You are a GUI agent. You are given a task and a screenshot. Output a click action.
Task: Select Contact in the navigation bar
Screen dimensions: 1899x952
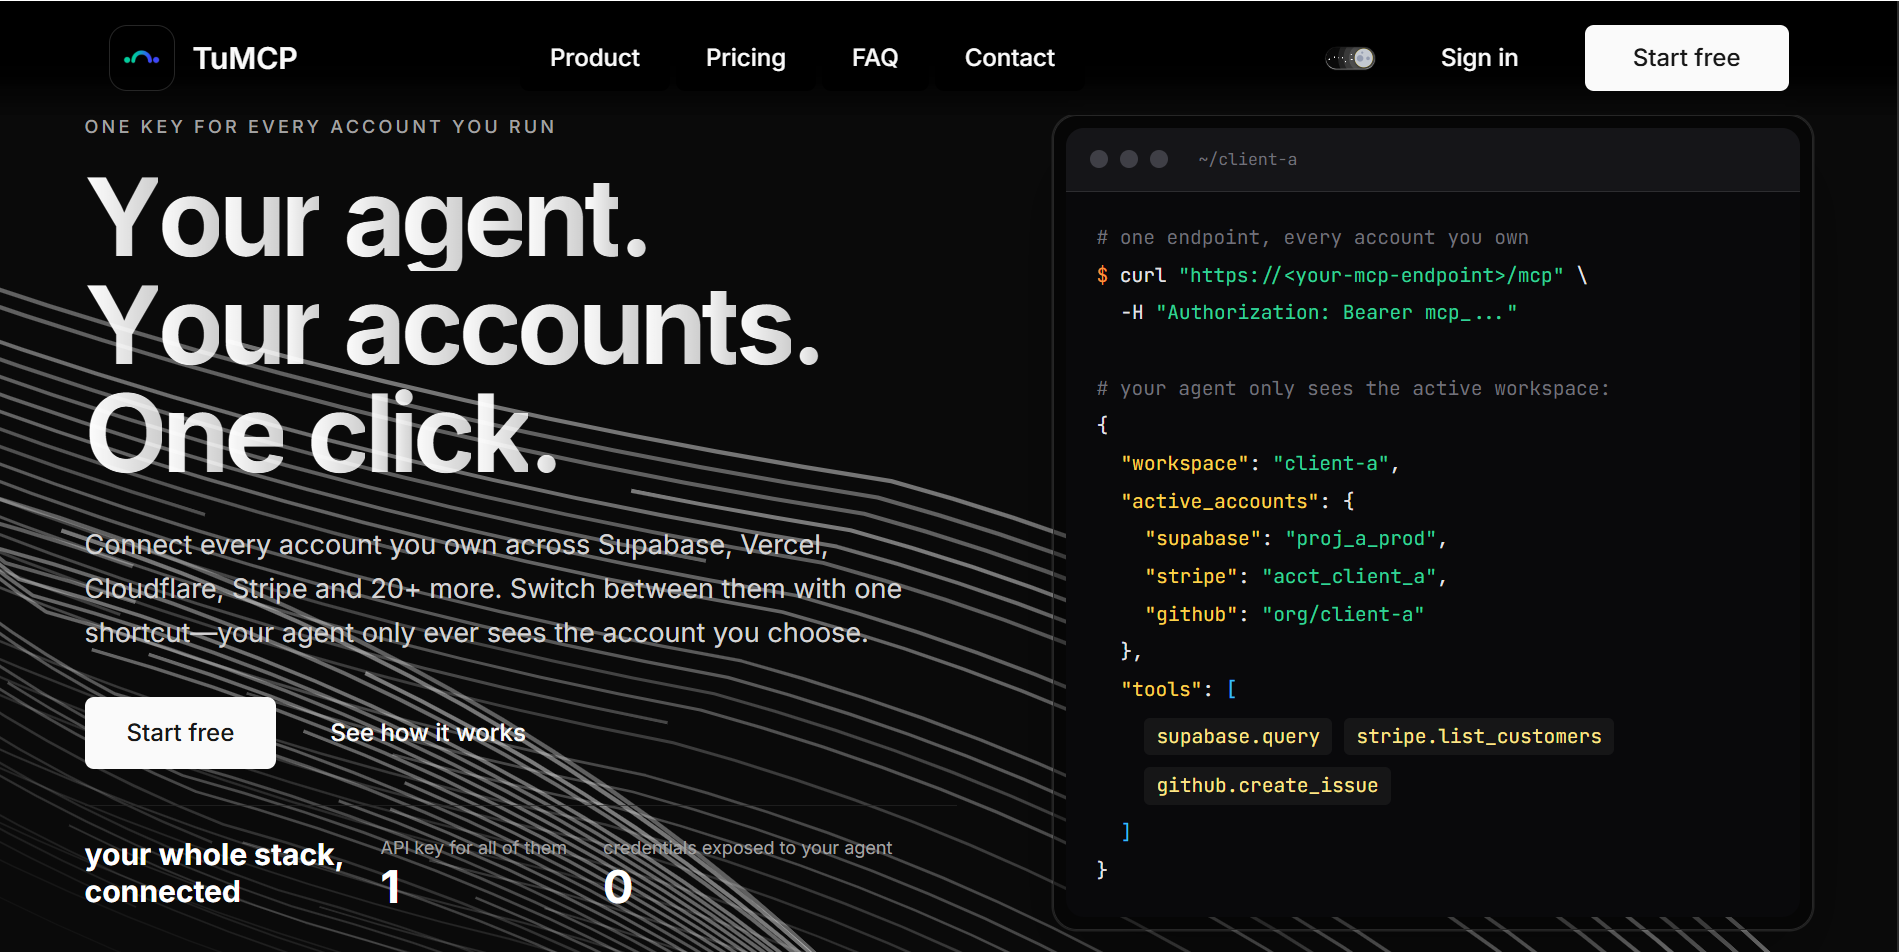1010,58
